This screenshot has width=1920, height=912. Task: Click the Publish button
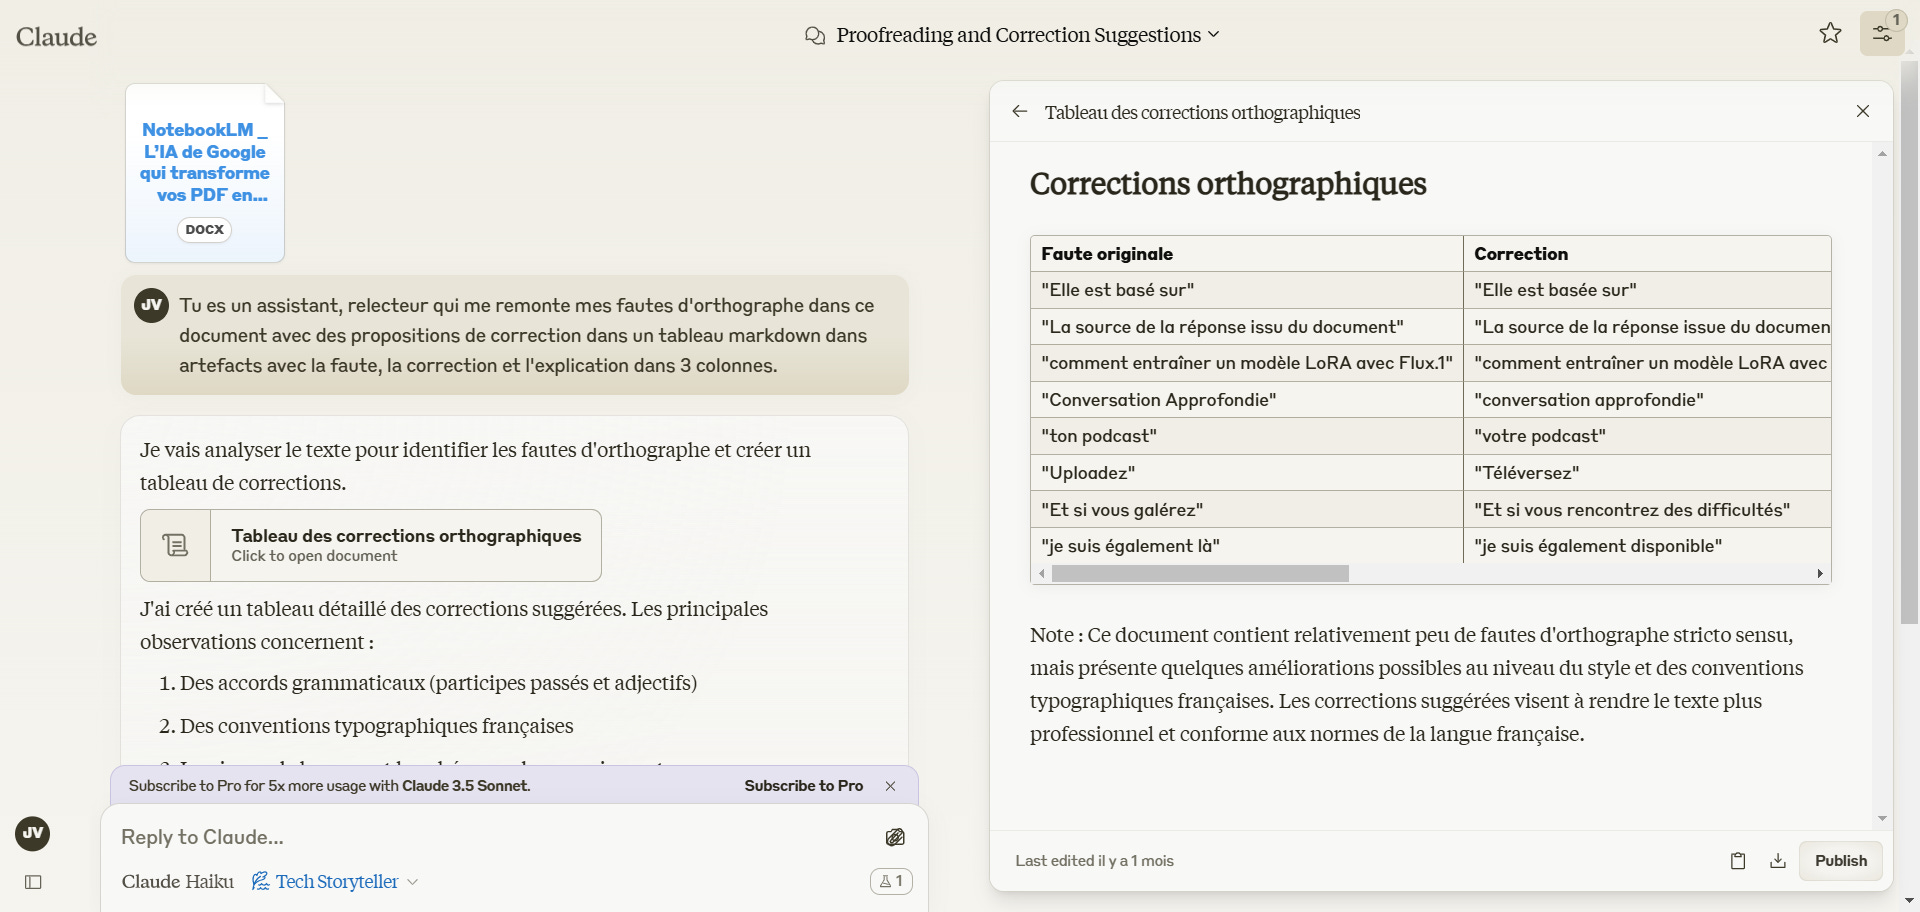pyautogui.click(x=1840, y=860)
